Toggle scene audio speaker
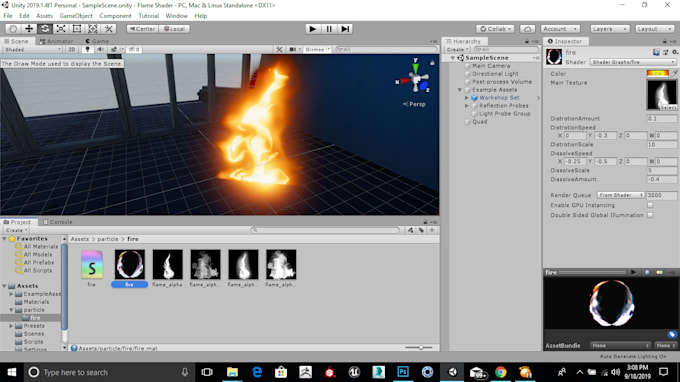680x382 pixels. tap(100, 49)
